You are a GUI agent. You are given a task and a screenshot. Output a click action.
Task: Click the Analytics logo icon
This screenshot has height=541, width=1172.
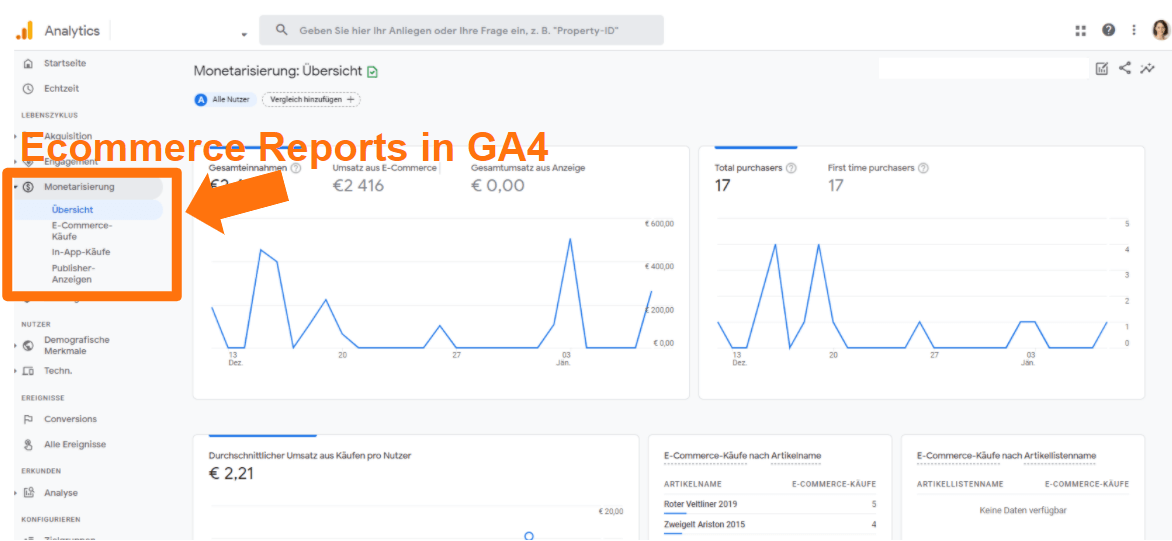click(25, 31)
